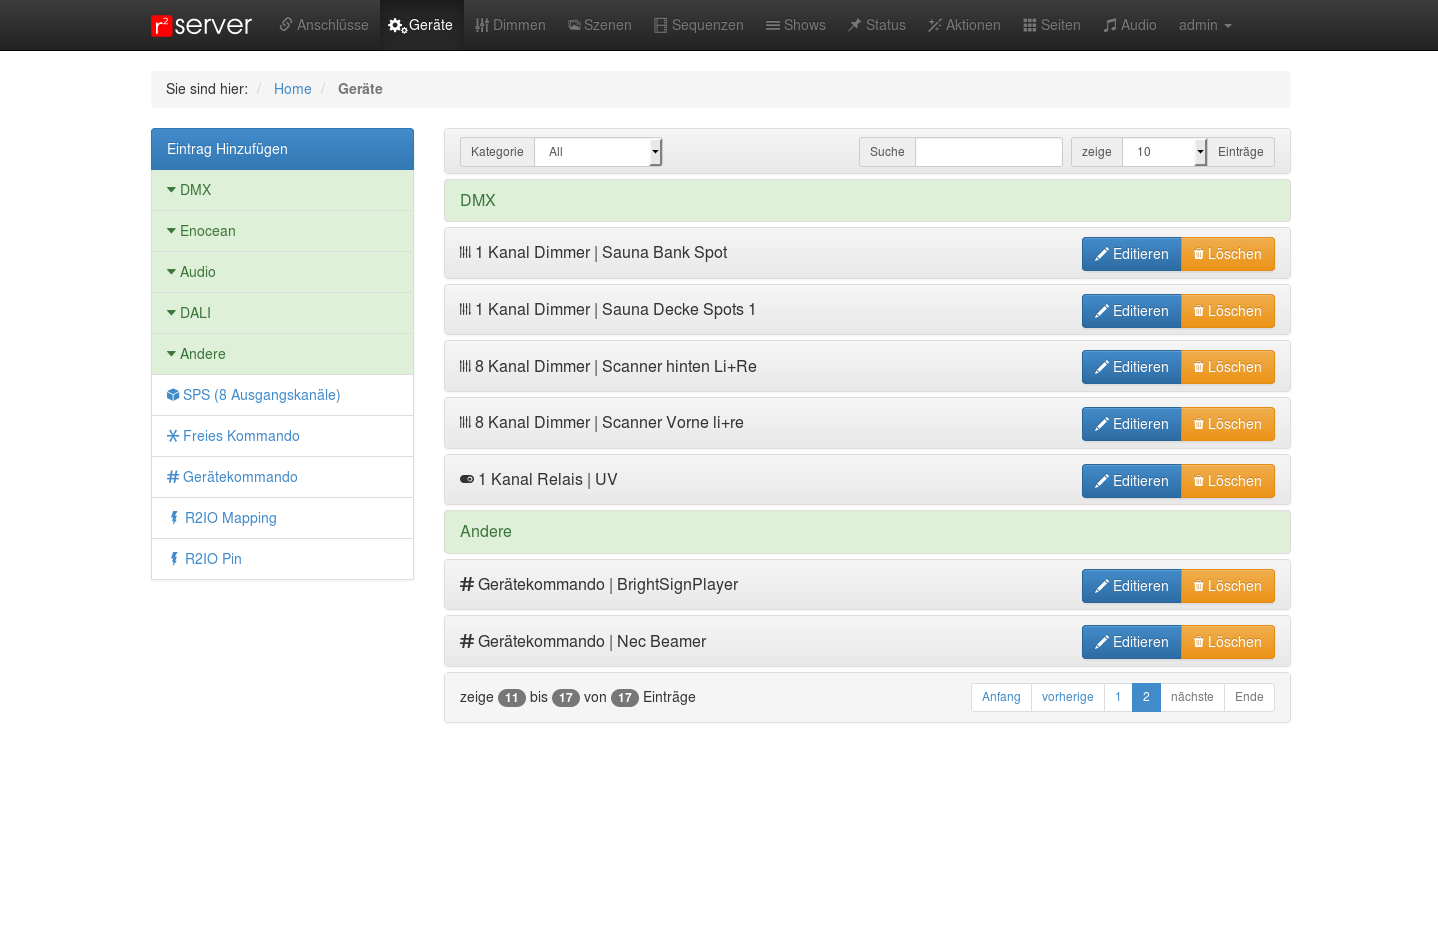Viewport: 1438px width, 937px height.
Task: Click the dimmer icon of Sauna Bank Spot
Action: coord(465,253)
